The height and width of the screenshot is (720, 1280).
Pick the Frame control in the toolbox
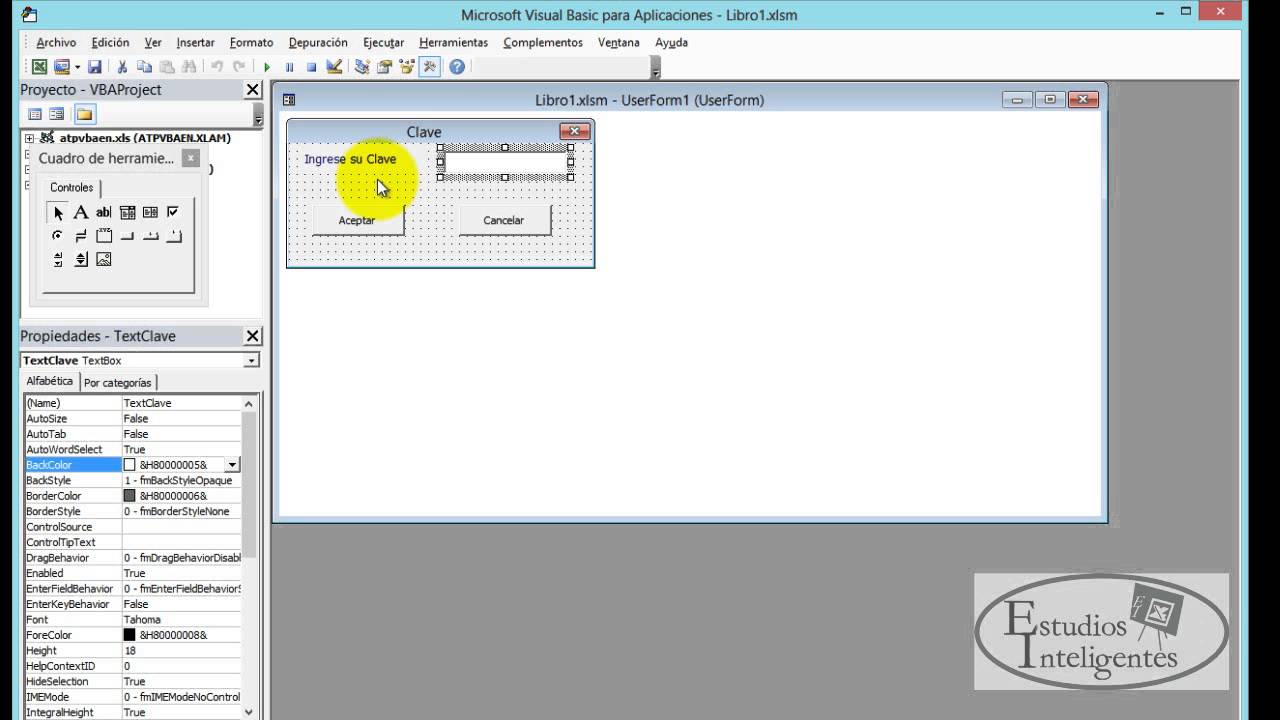[104, 236]
